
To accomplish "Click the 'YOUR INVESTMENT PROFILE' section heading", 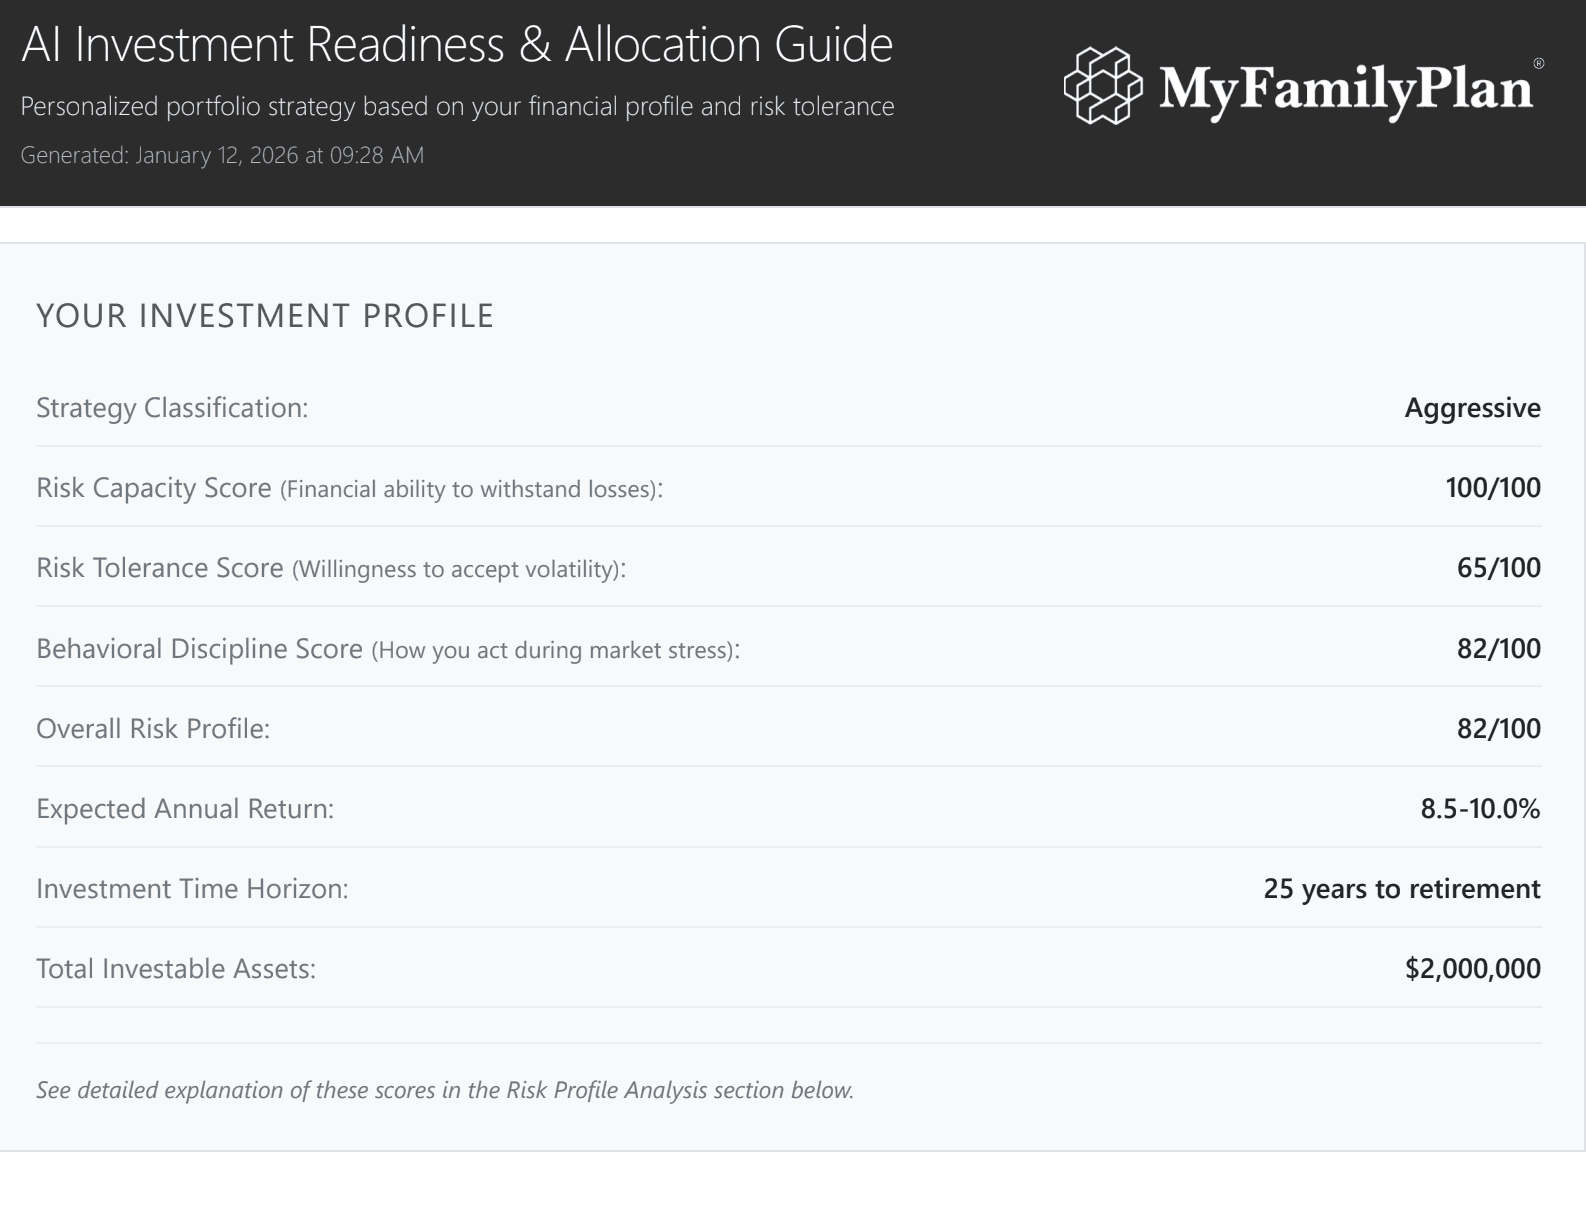I will pos(265,316).
